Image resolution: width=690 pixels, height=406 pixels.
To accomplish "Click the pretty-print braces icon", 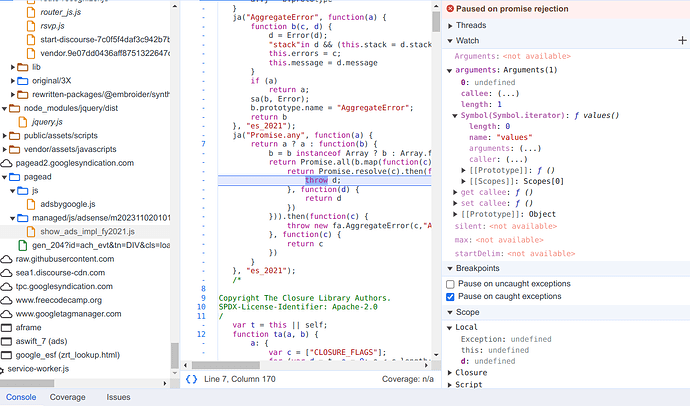I will point(191,379).
